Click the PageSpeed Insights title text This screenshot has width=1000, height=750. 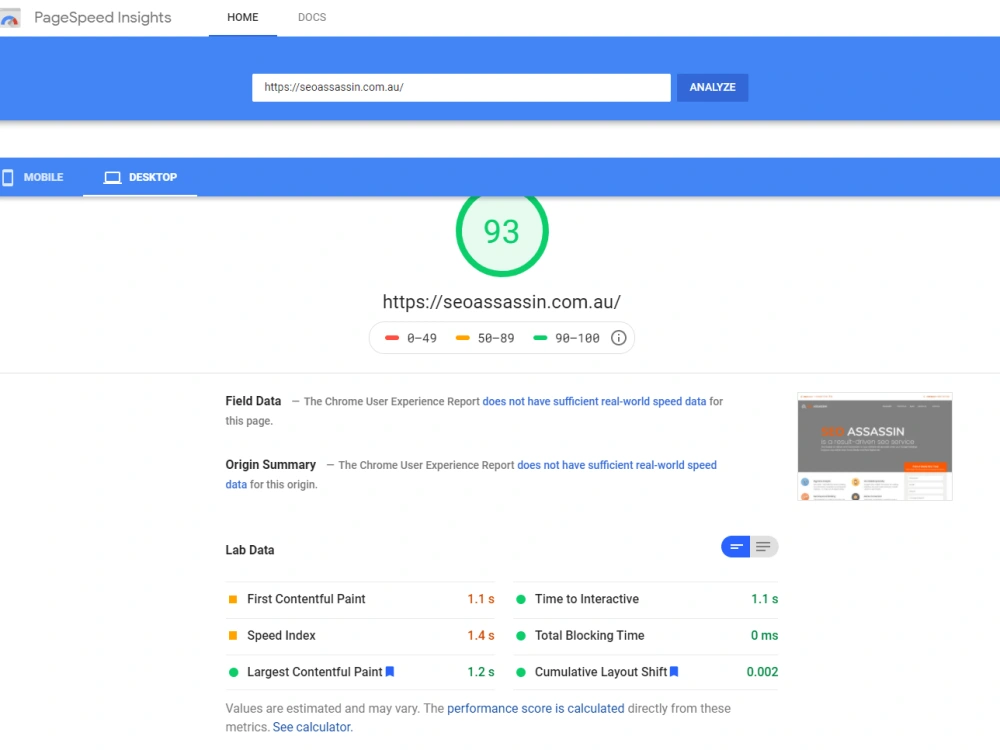coord(103,17)
